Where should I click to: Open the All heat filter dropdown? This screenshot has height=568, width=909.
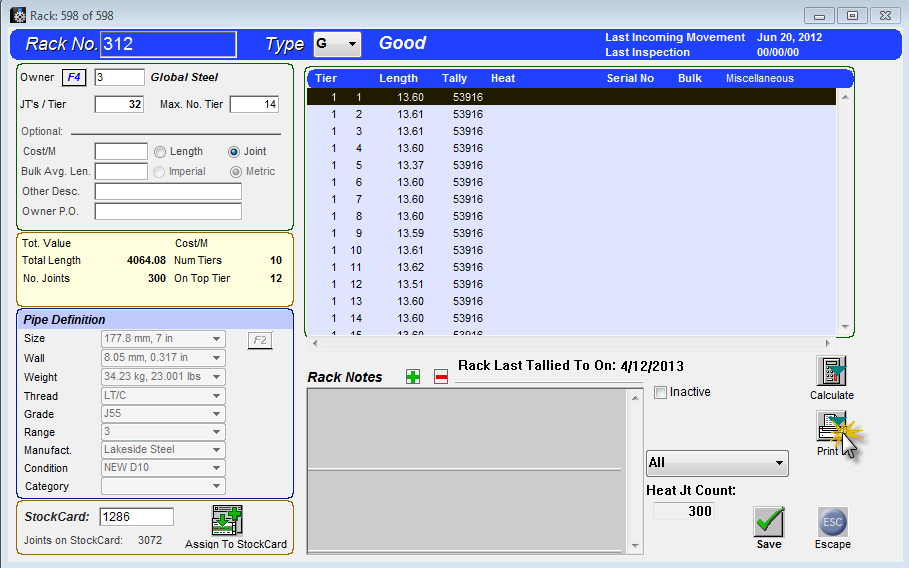(x=778, y=463)
